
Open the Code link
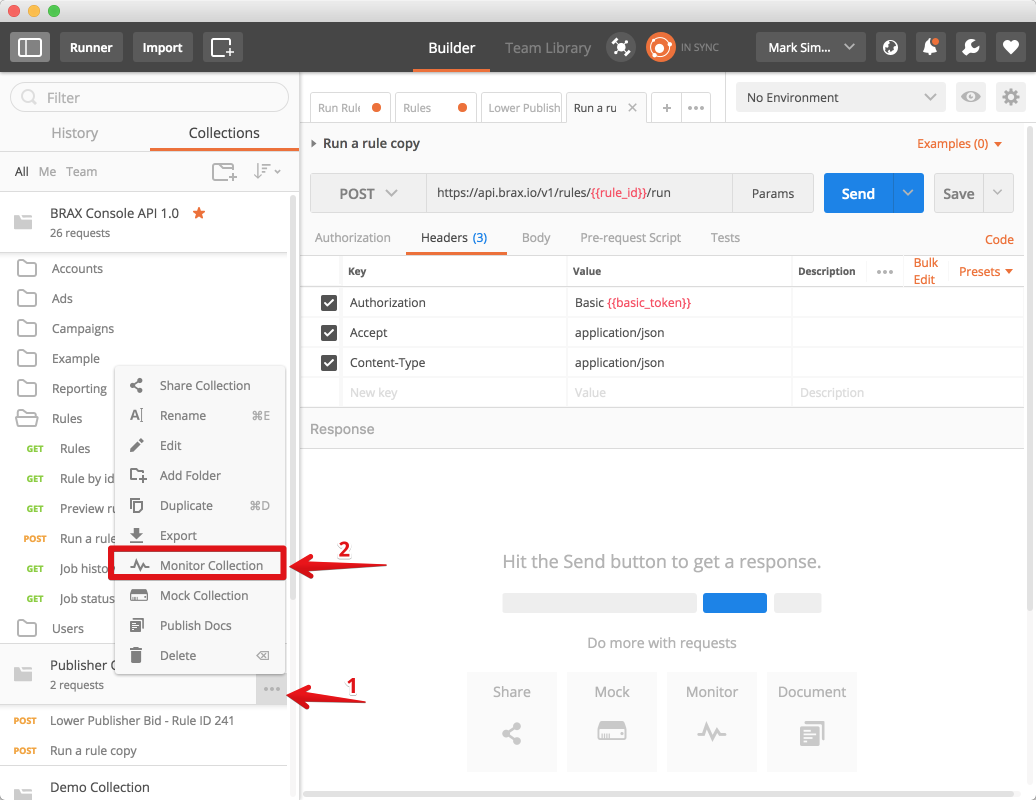click(999, 239)
